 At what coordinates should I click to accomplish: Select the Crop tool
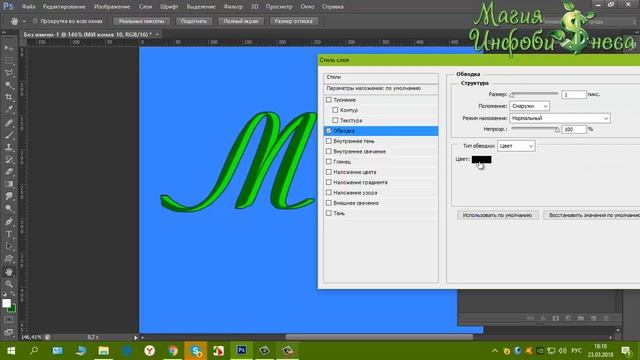click(9, 97)
